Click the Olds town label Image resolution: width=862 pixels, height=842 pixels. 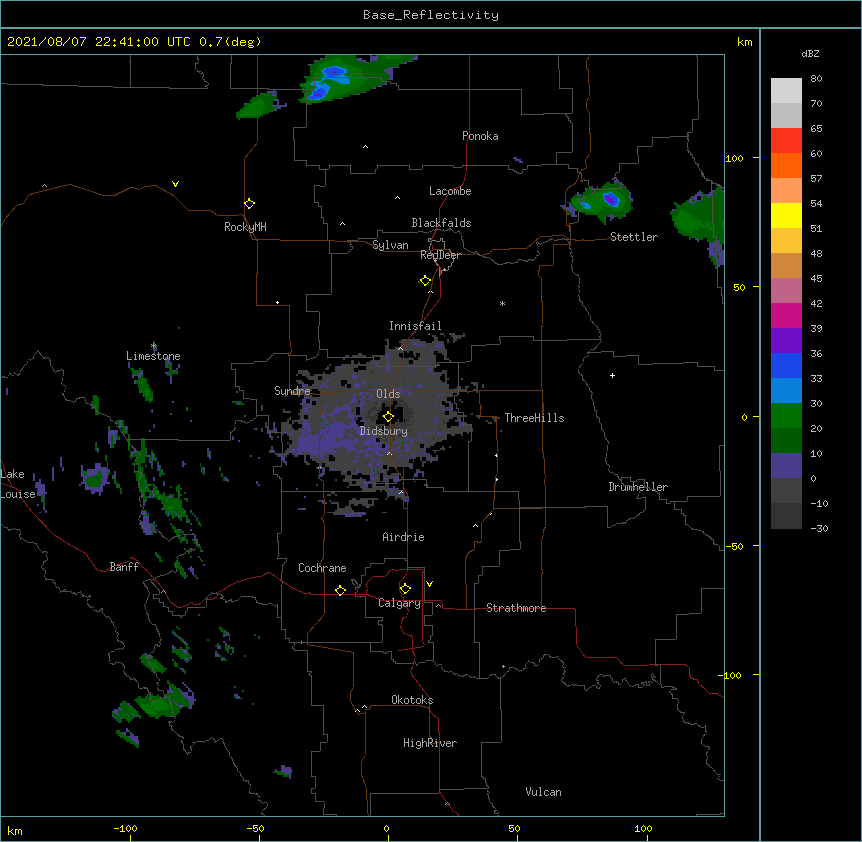[x=388, y=394]
